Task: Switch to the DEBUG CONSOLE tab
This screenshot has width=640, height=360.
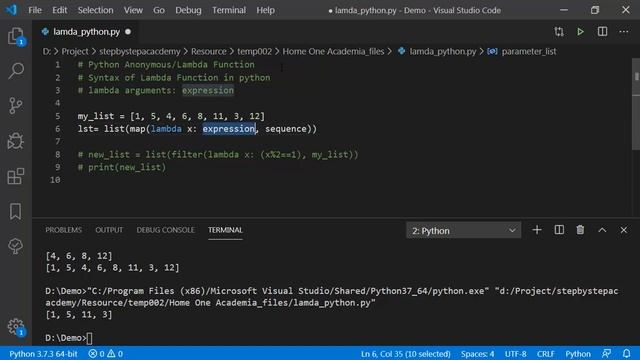Action: pos(165,230)
